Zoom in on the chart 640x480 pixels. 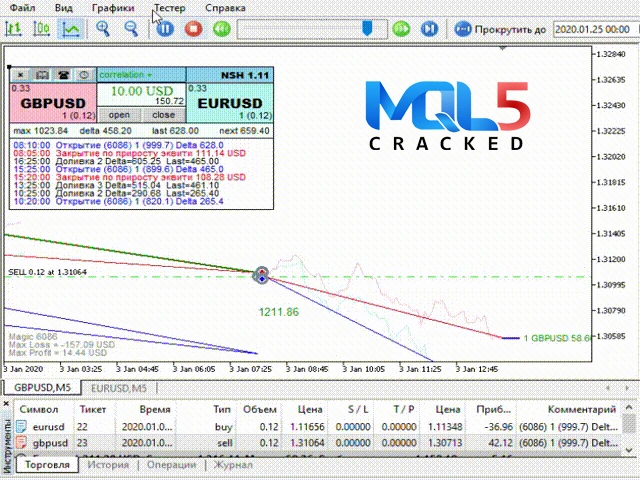(103, 29)
